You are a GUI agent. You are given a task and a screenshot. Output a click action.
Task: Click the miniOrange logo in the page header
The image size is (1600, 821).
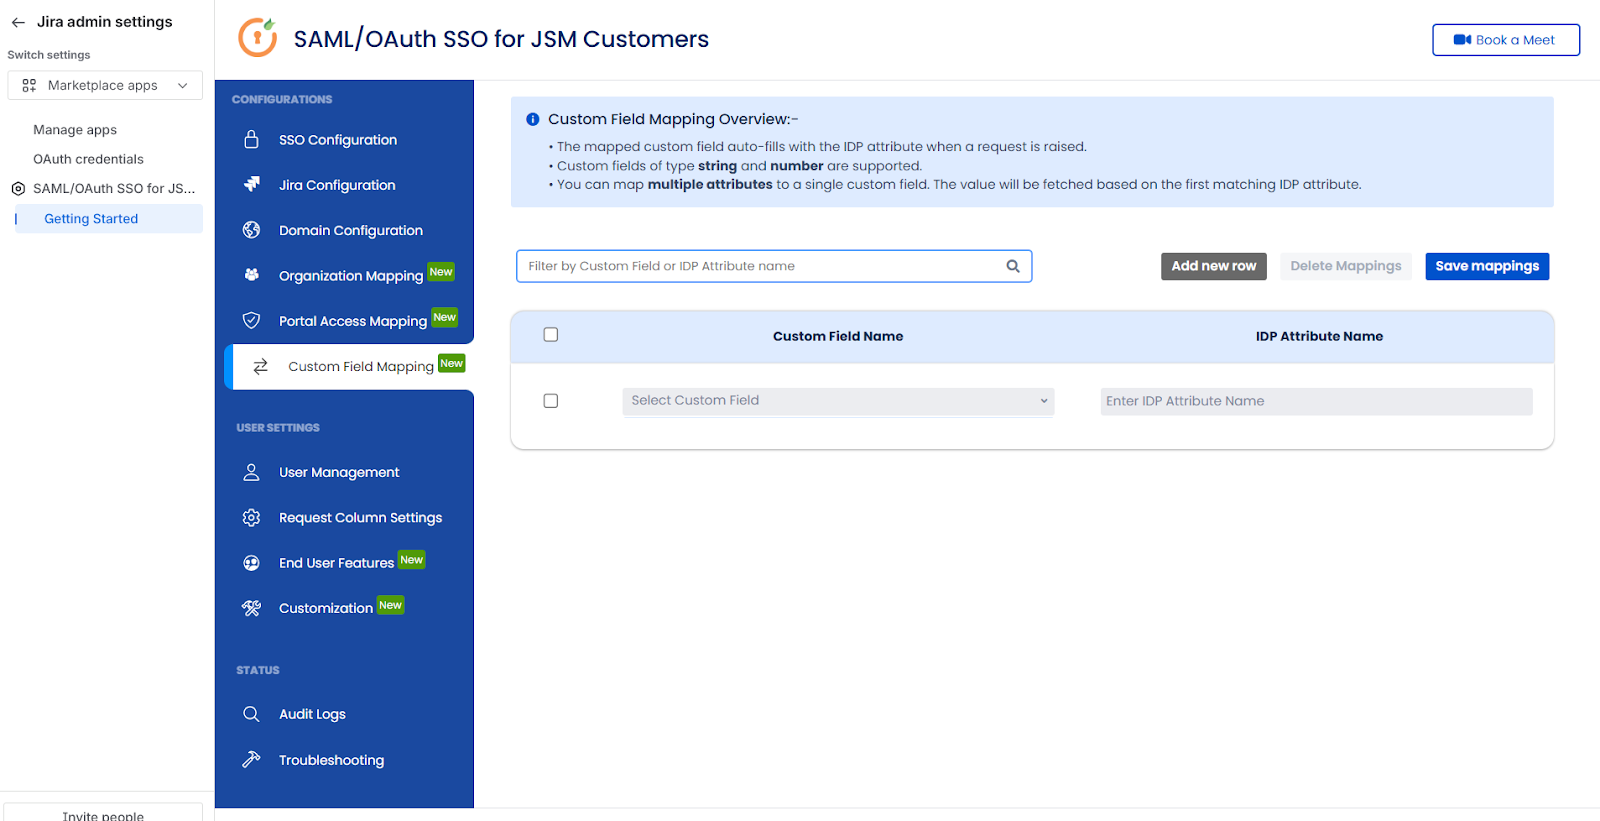[258, 38]
